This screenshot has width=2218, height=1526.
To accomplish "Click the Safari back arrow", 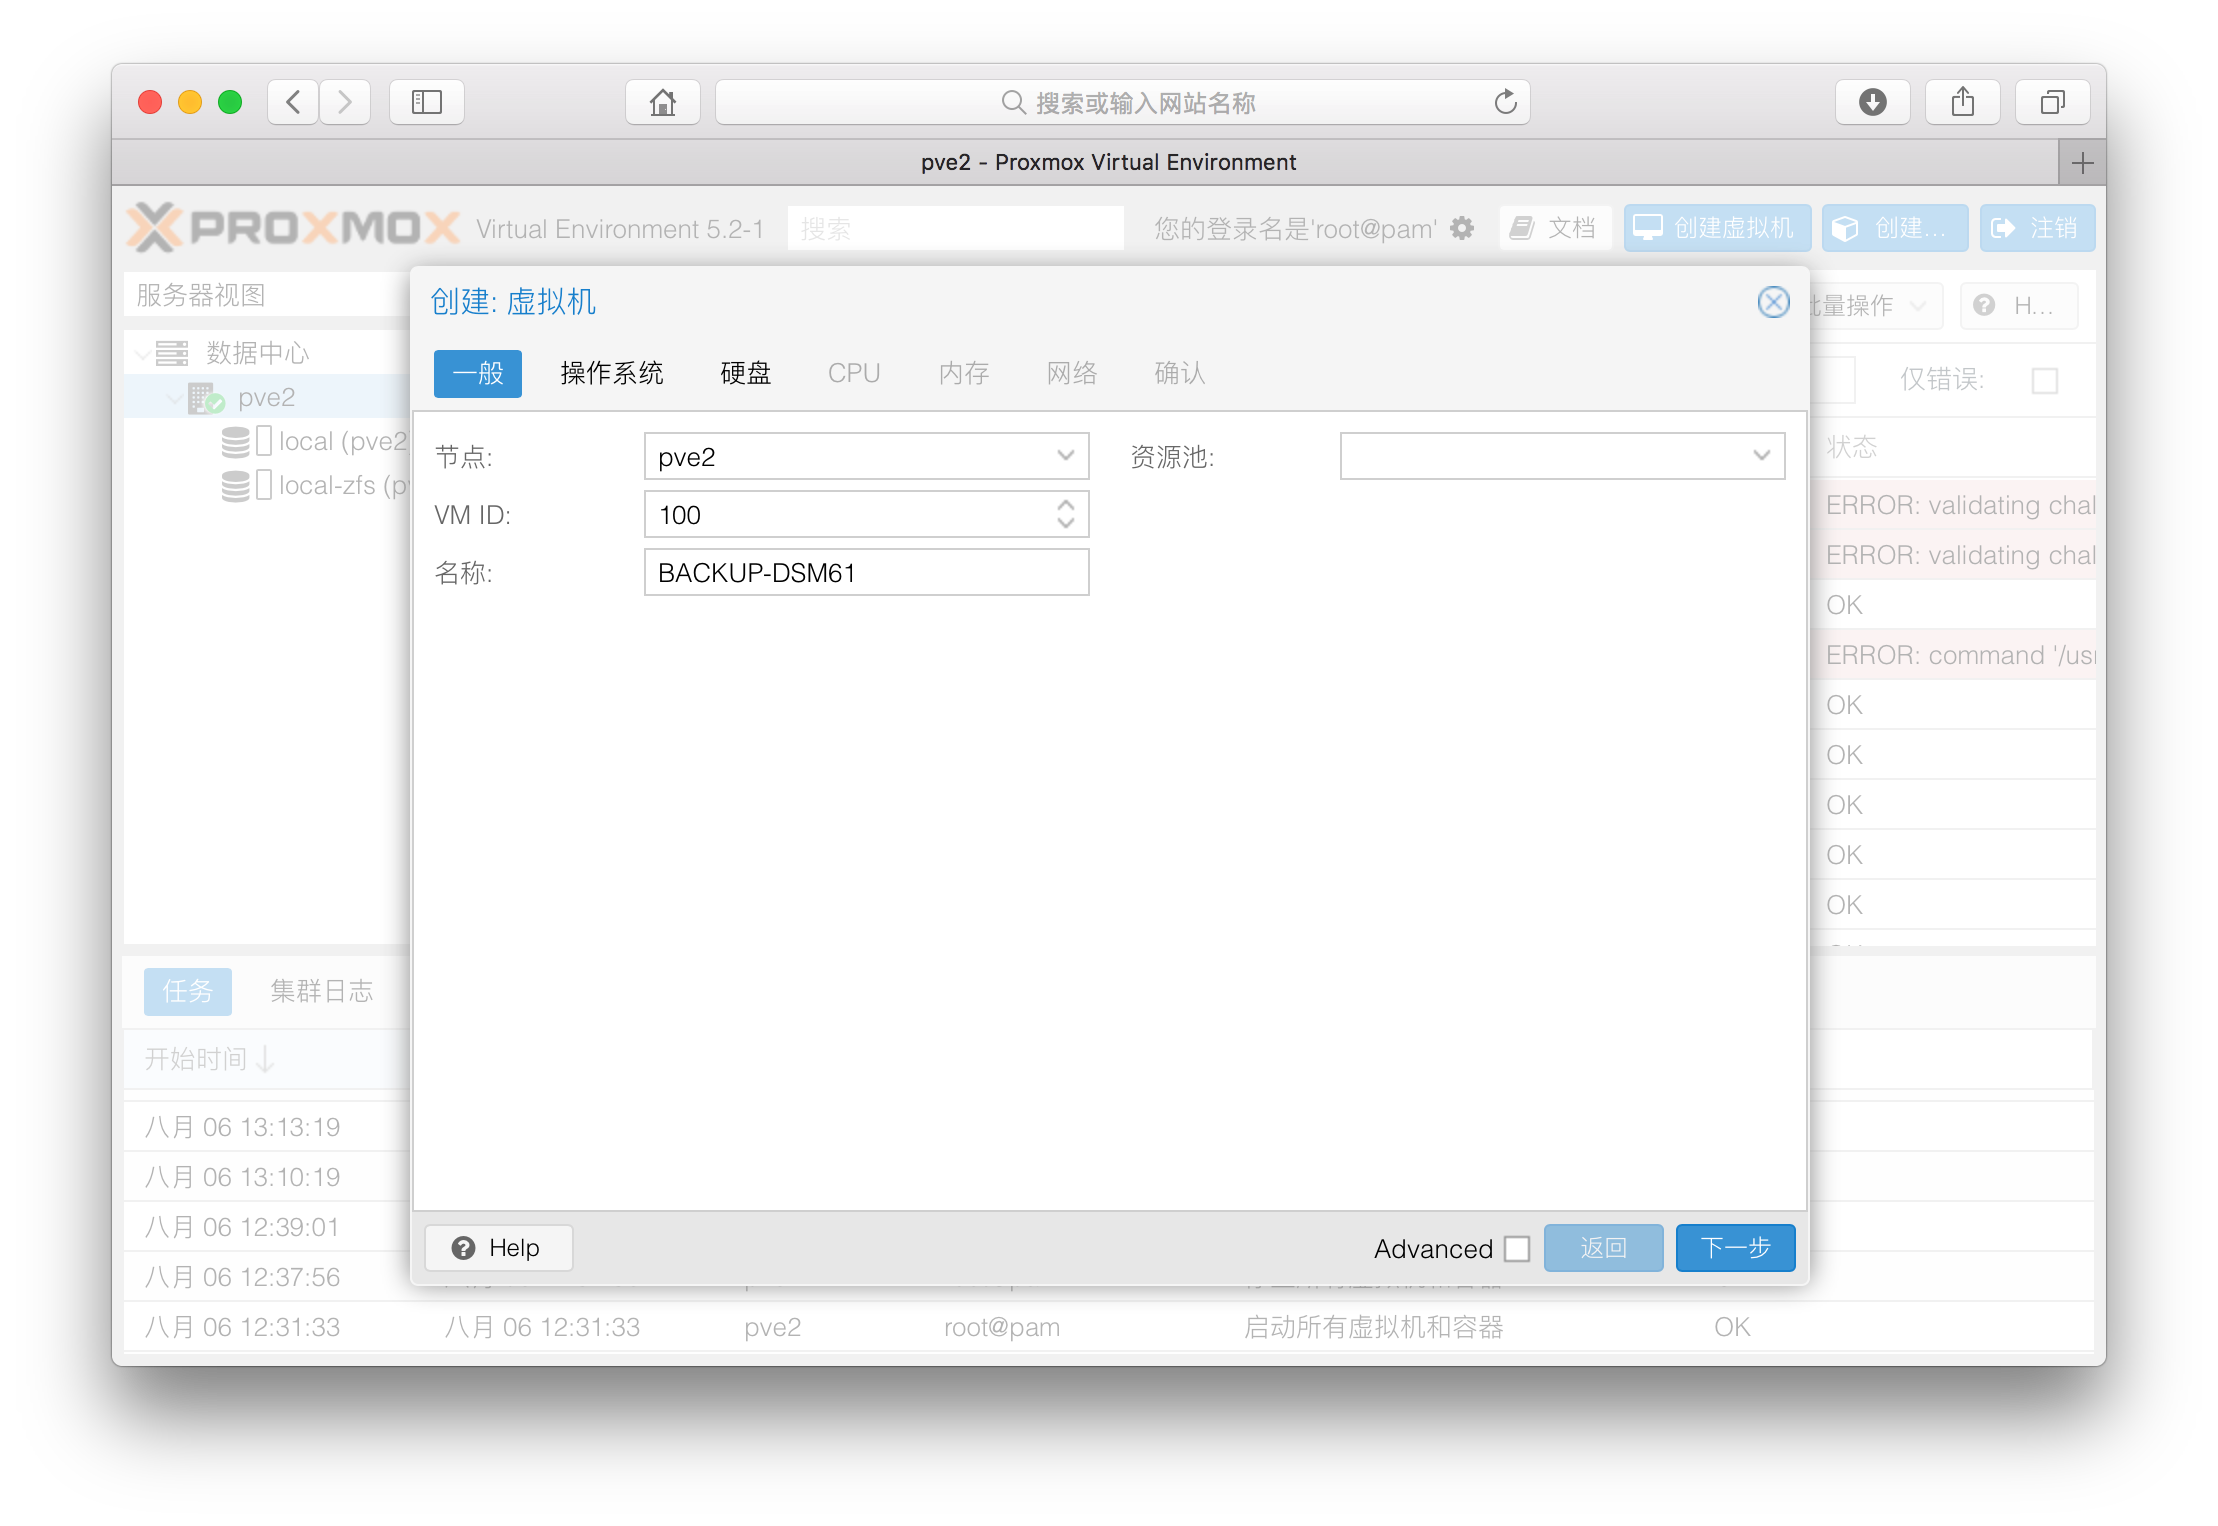I will coord(293,102).
